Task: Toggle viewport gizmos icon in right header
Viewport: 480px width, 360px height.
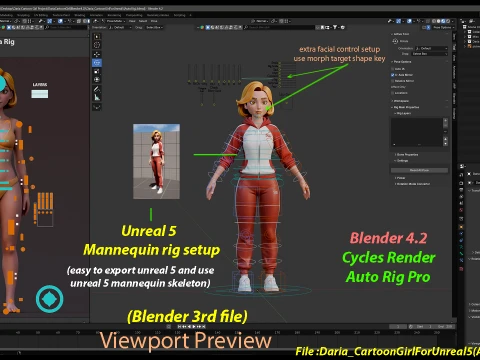Action: (x=399, y=21)
